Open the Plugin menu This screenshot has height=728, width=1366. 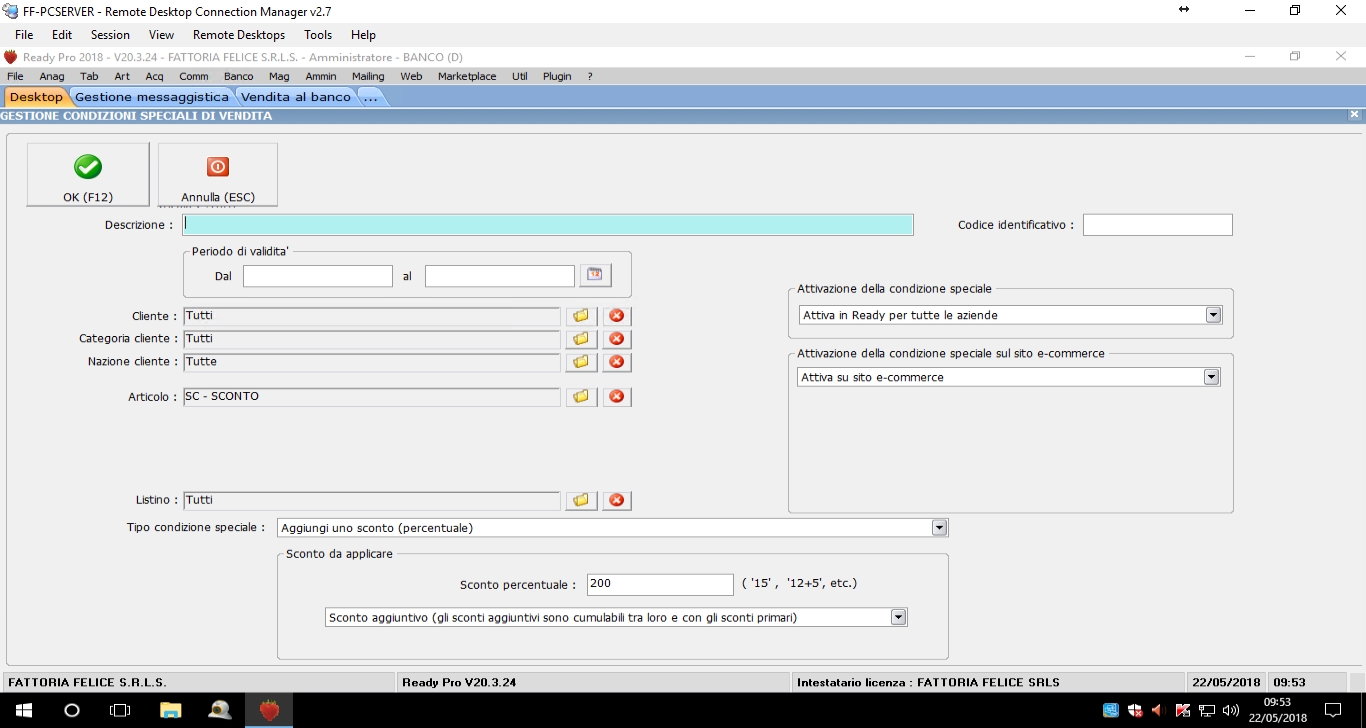tap(557, 76)
